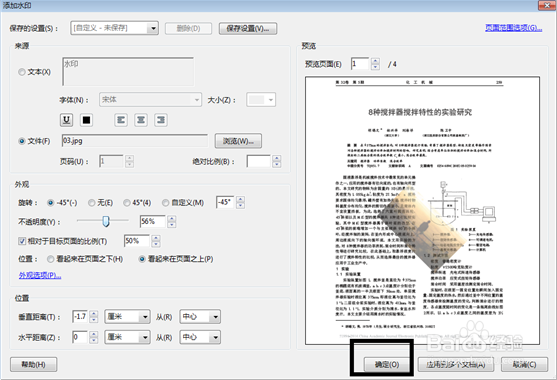The width and height of the screenshot is (557, 380).
Task: Select the 文本(X) text source radio button
Action: point(22,72)
